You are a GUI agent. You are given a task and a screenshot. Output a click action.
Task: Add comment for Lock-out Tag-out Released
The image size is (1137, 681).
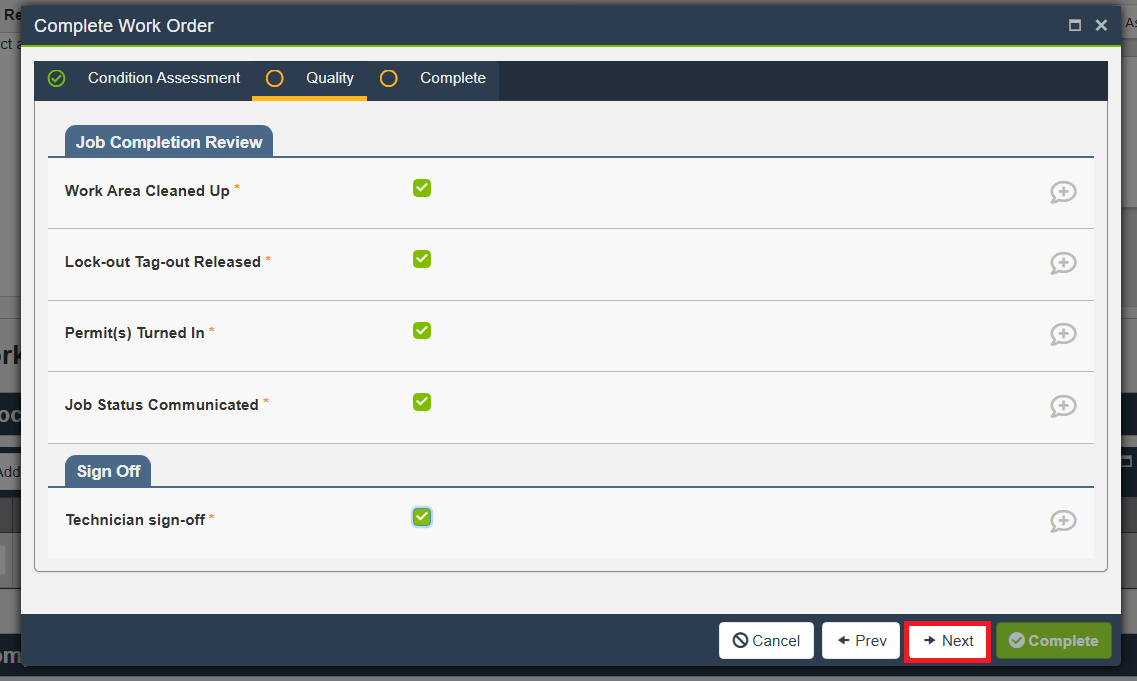(1062, 263)
